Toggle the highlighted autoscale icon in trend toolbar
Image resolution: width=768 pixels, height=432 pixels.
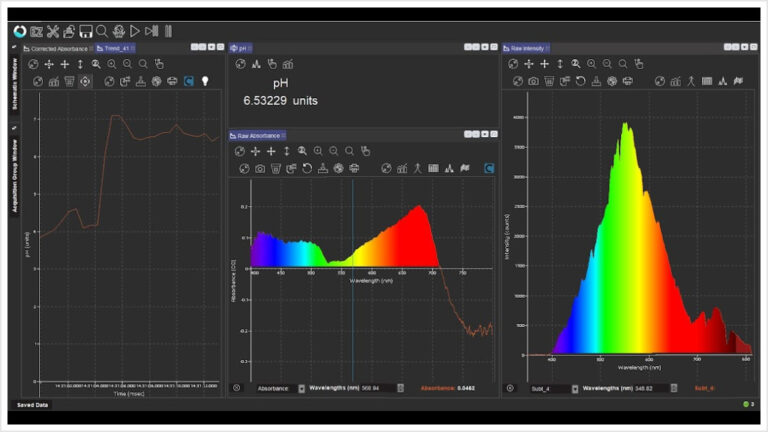coord(85,81)
